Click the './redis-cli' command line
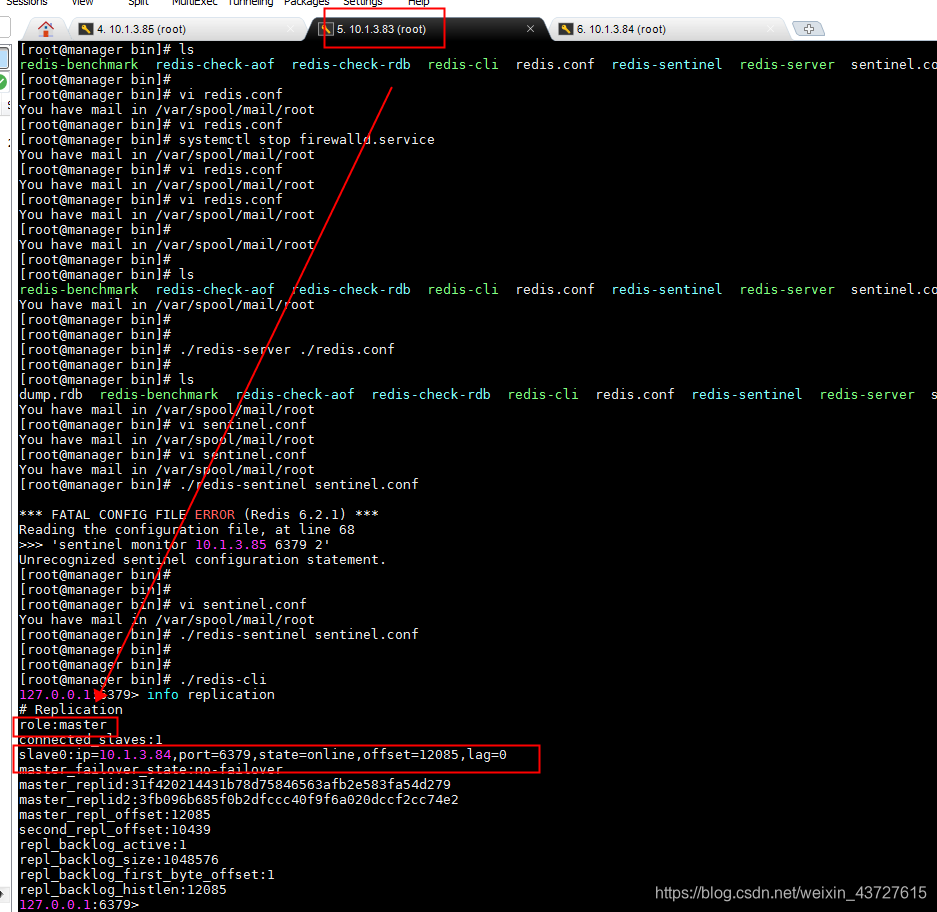Screen dimensions: 937x912 tap(143, 679)
